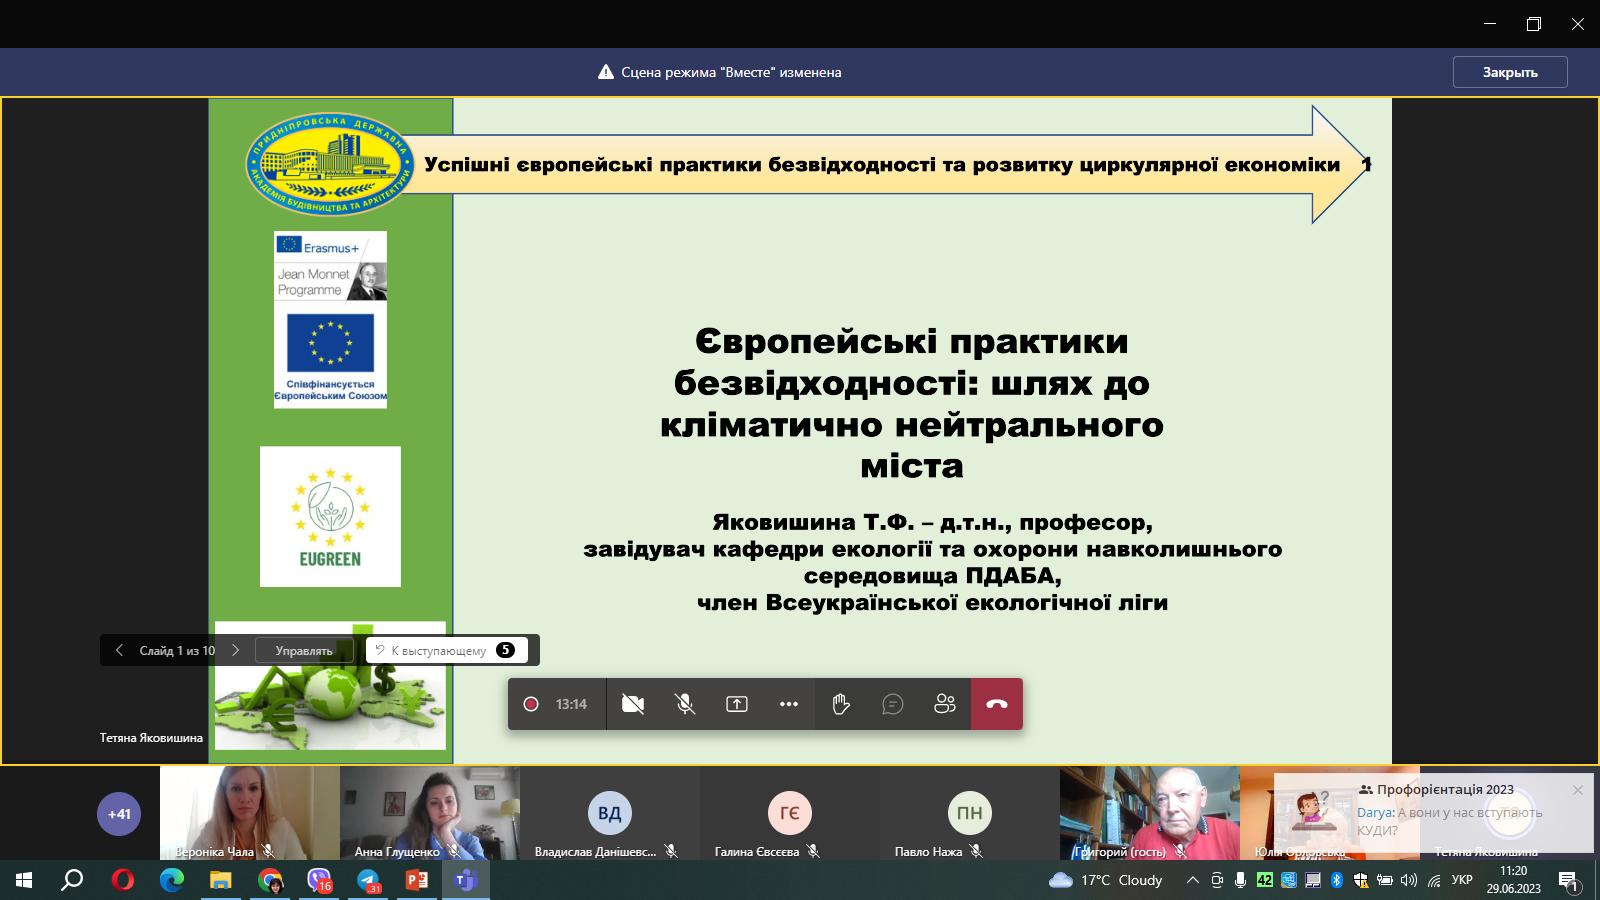Open the meeting chat bubble icon

pos(892,704)
